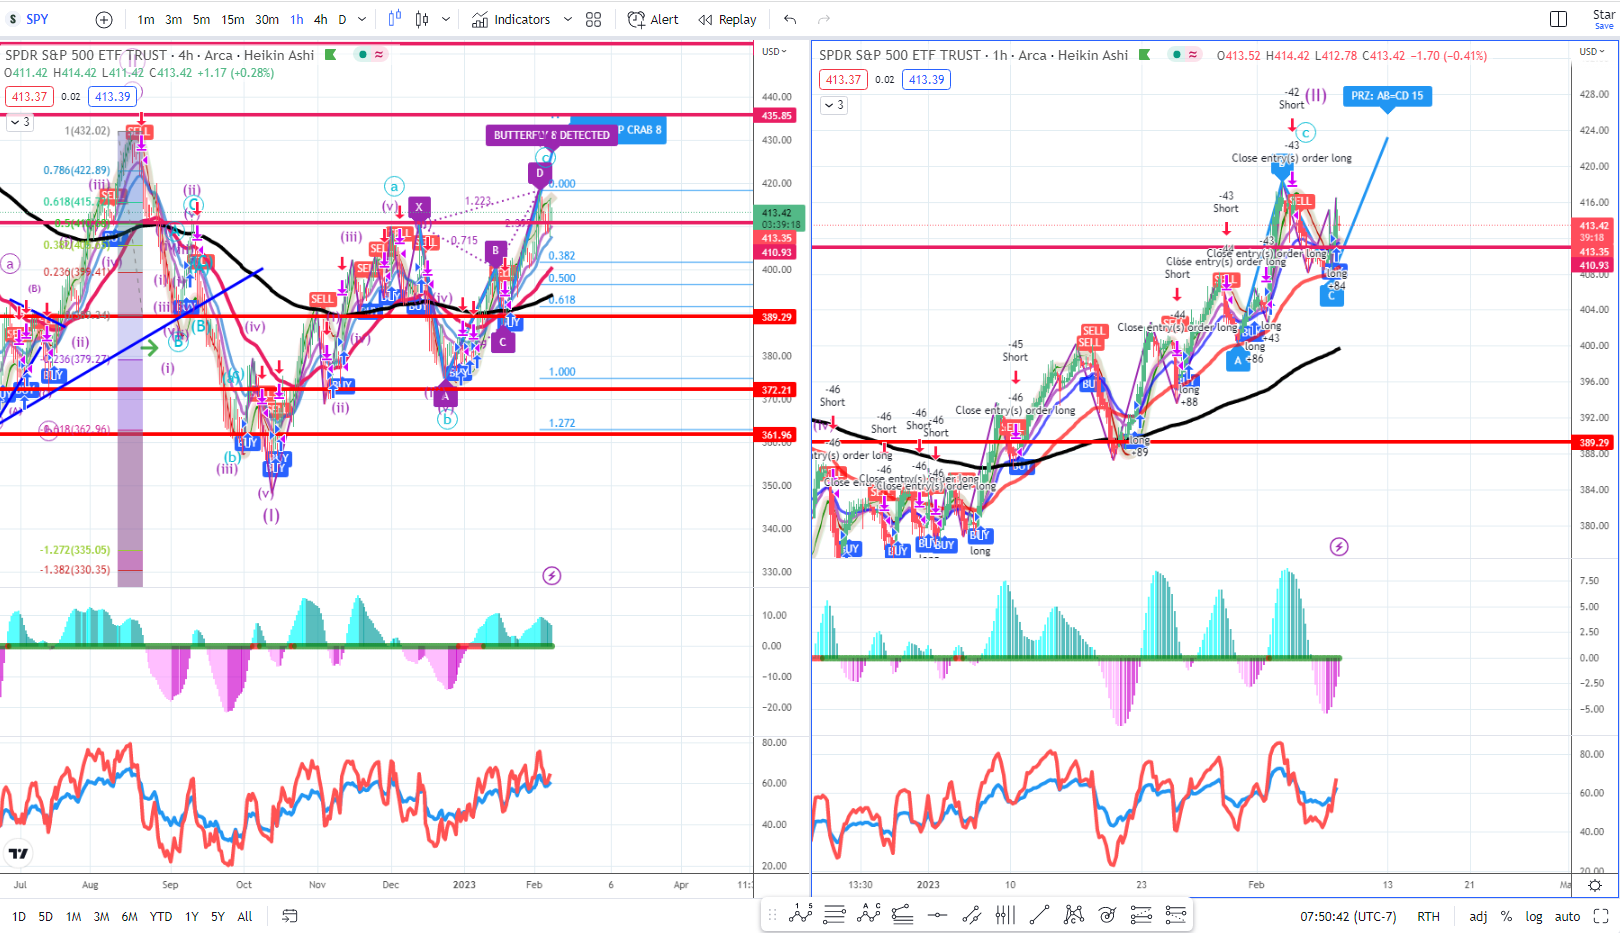
Task: Click the pink approximate symbol on 1h chart
Action: click(1193, 55)
